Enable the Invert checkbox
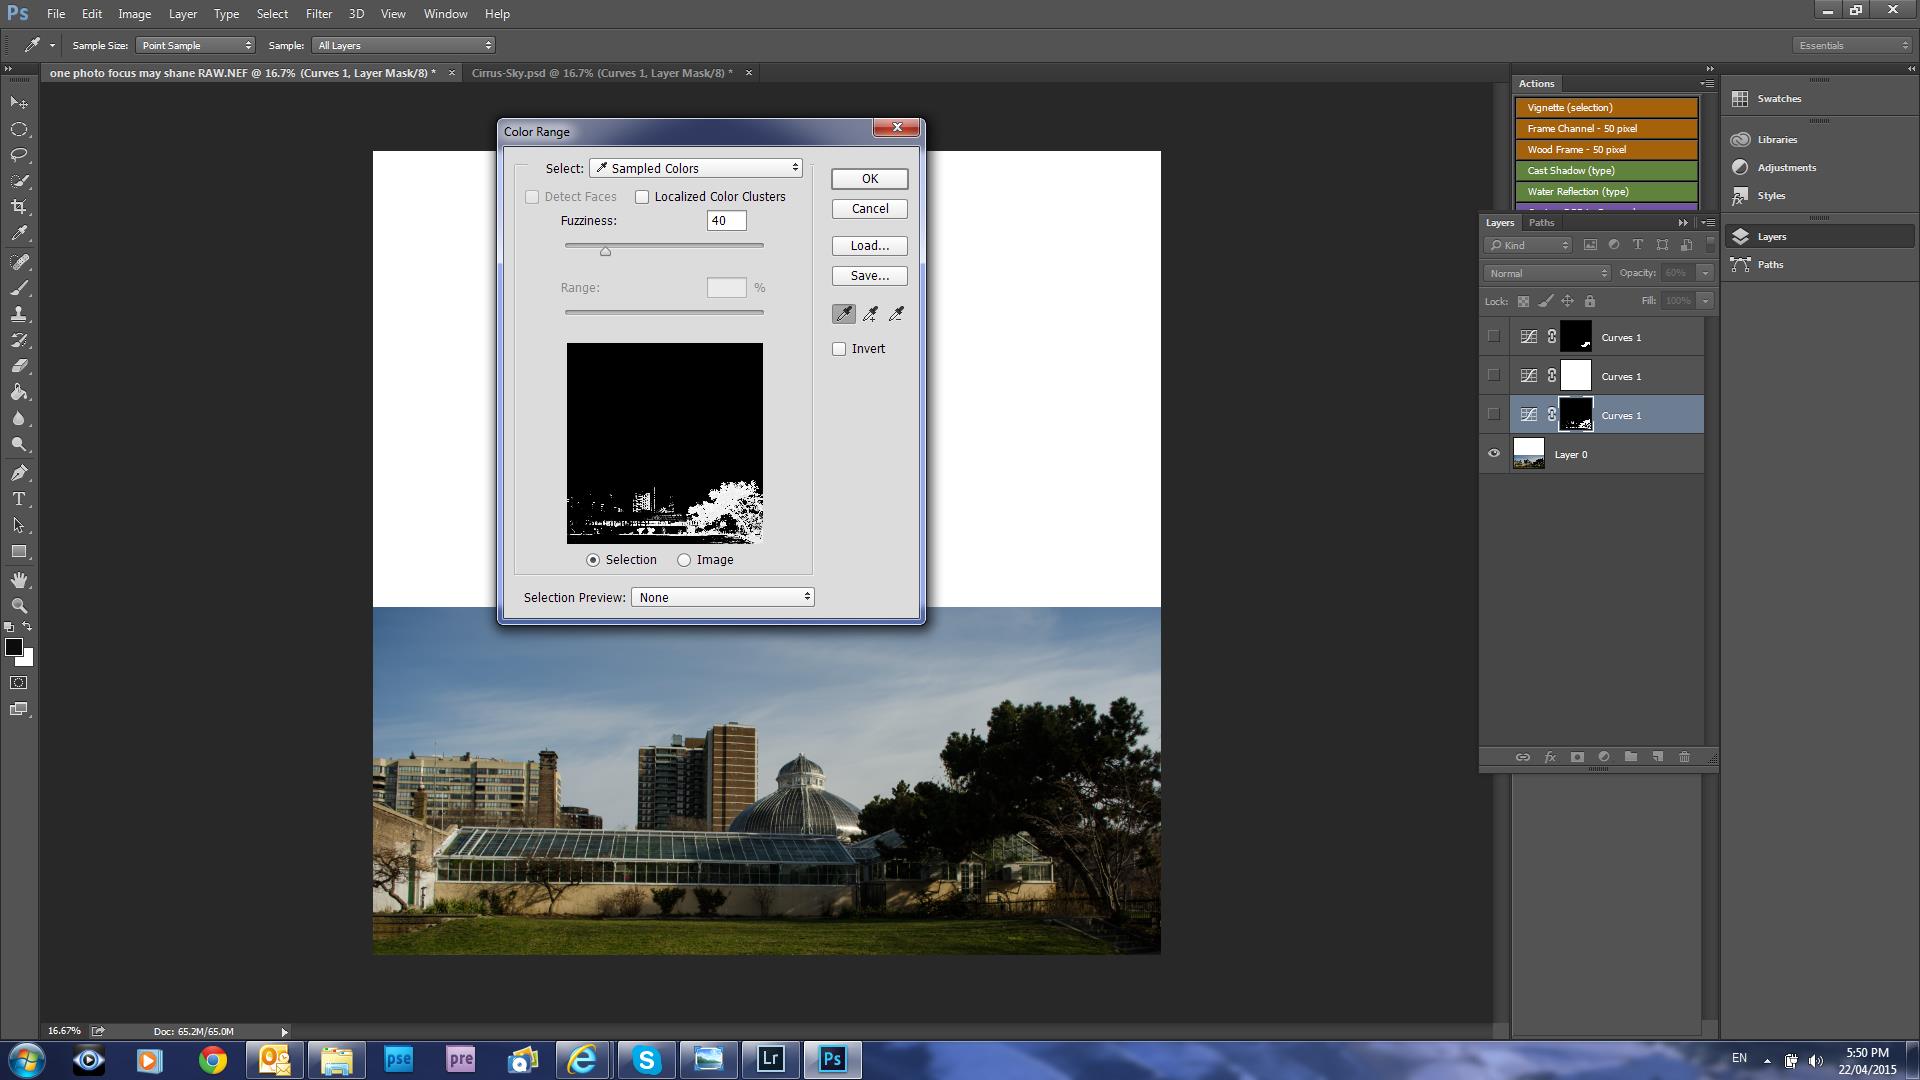The height and width of the screenshot is (1080, 1920). click(x=839, y=349)
